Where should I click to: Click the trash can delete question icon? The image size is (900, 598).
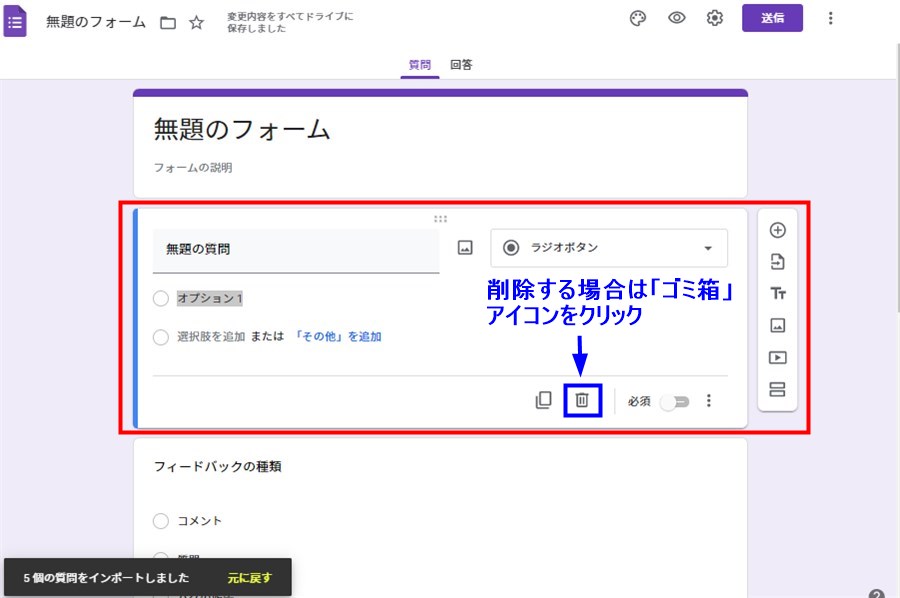pos(582,401)
